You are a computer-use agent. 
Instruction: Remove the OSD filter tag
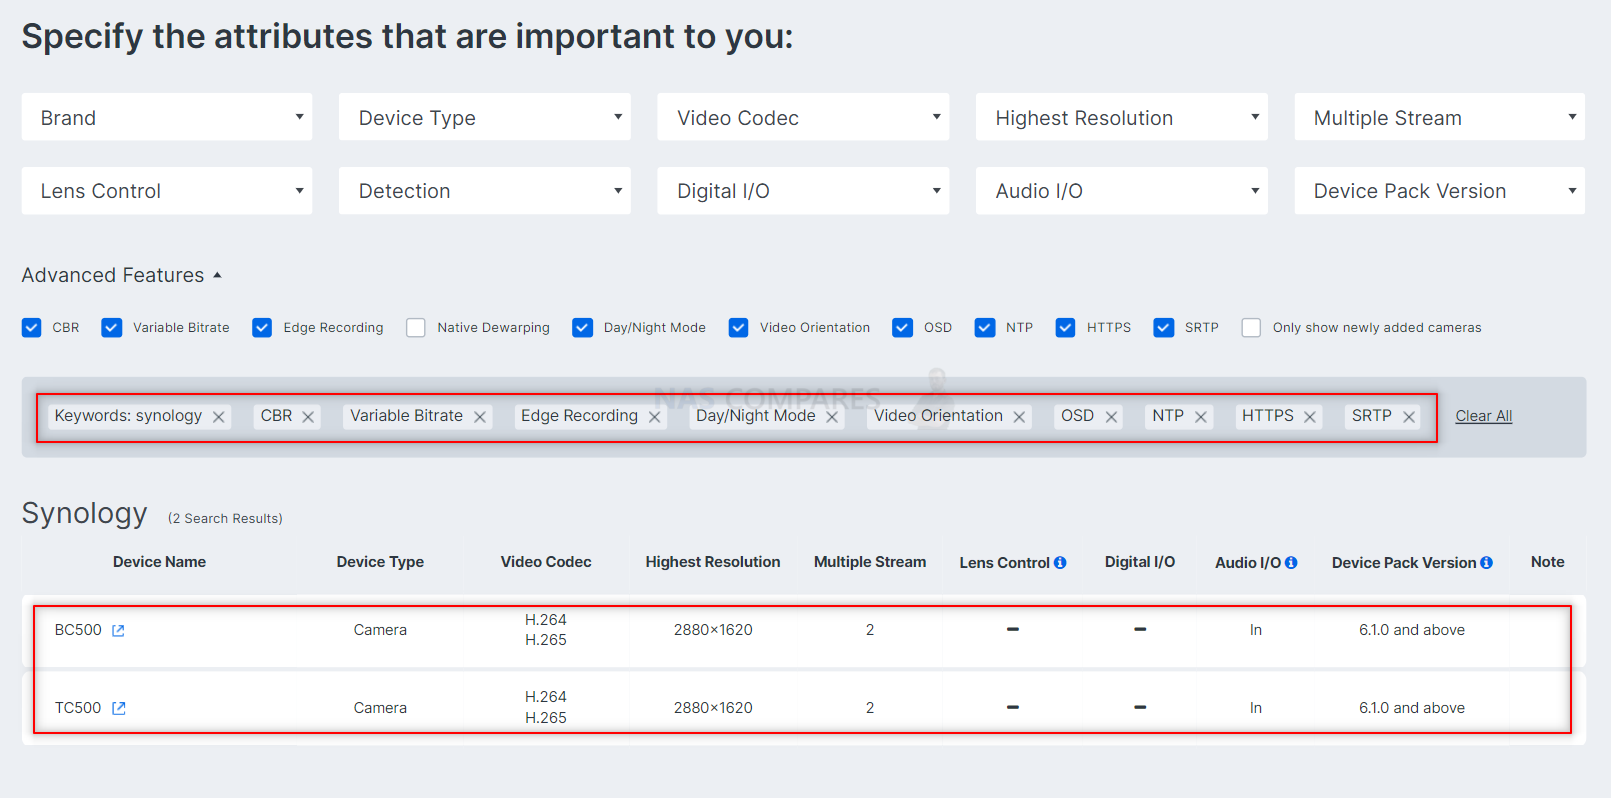(1111, 417)
